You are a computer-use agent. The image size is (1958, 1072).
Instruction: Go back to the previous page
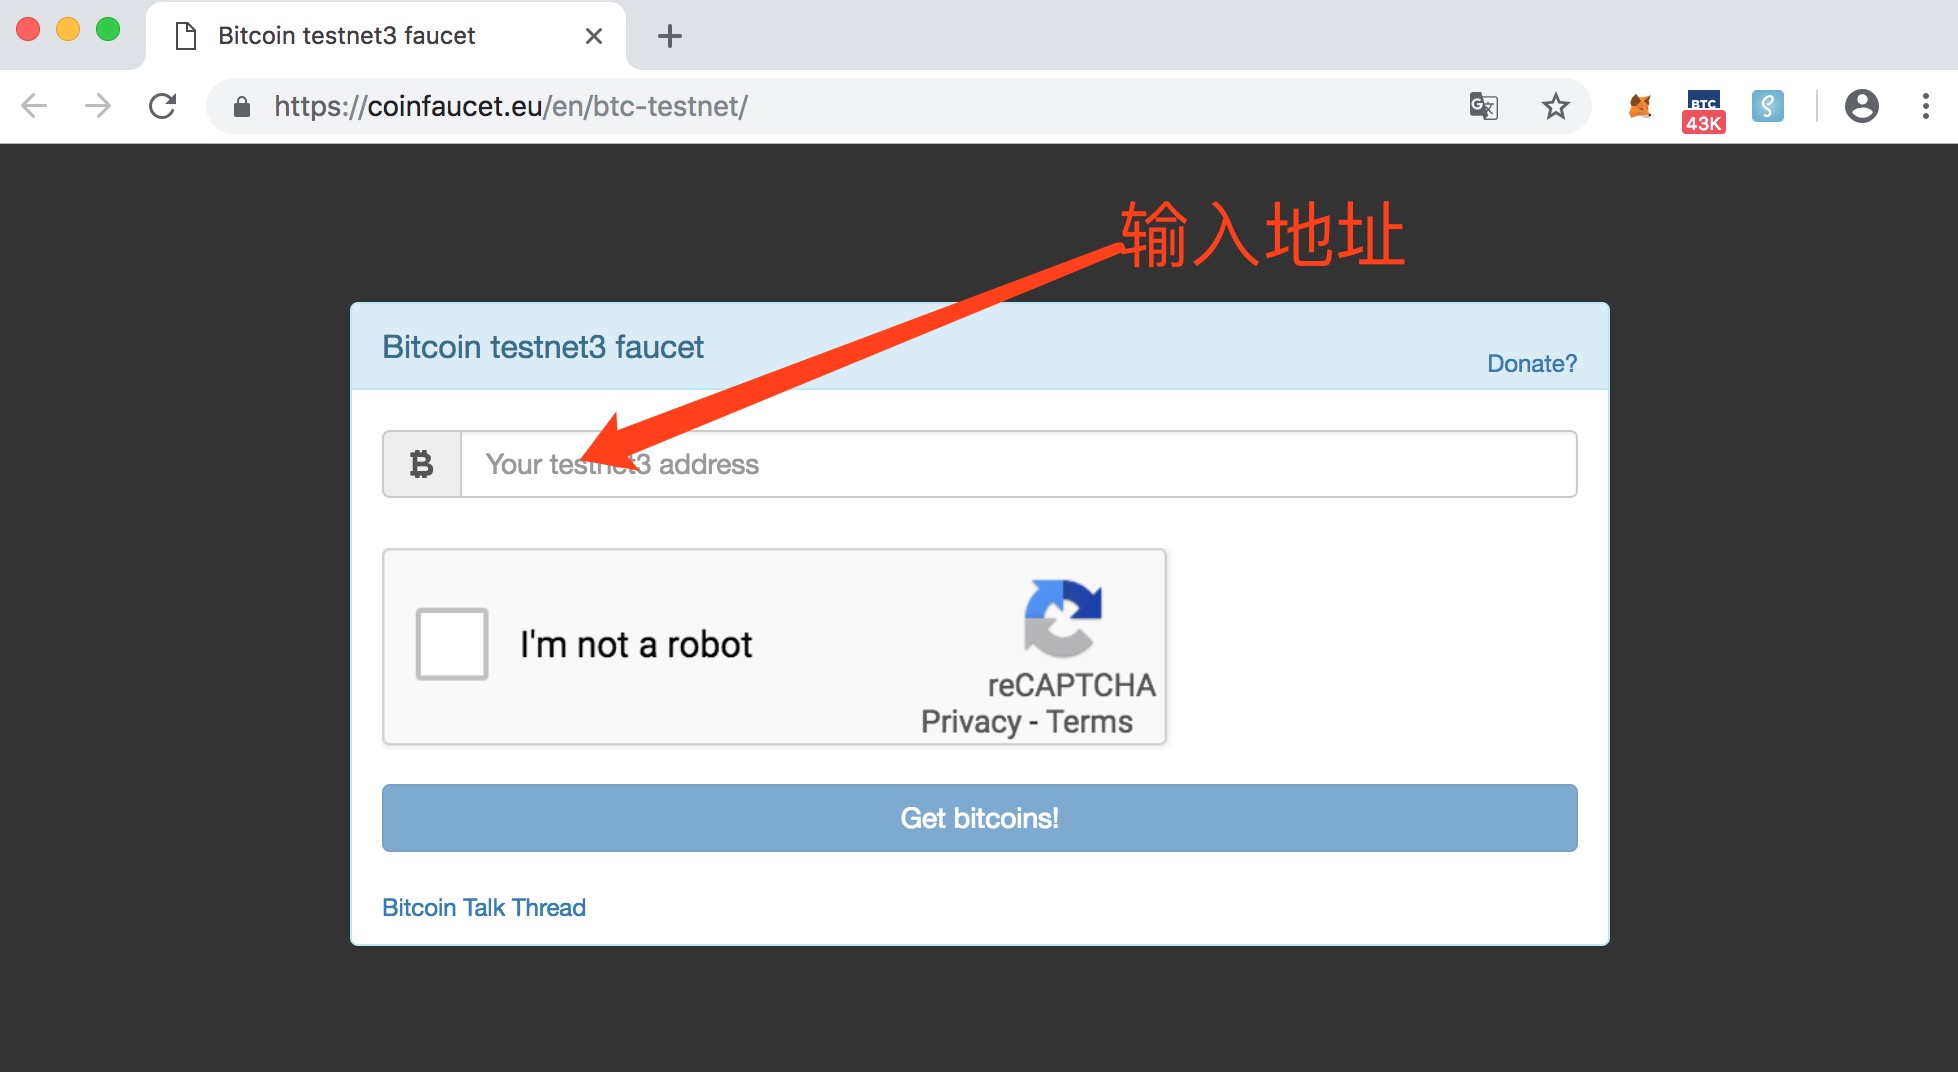[34, 106]
